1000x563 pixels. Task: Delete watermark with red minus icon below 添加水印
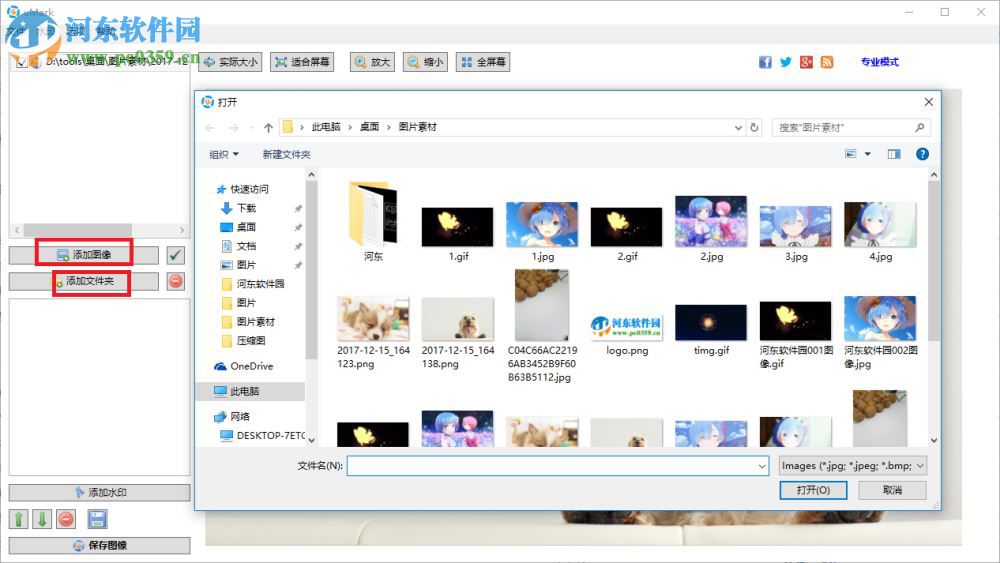tap(66, 519)
